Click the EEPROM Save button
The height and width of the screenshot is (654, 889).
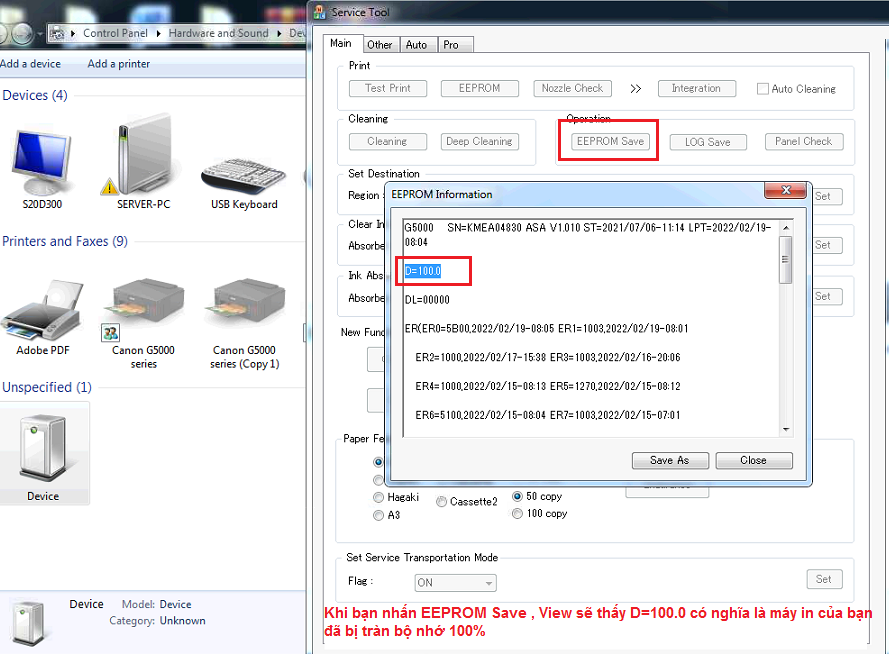(610, 141)
